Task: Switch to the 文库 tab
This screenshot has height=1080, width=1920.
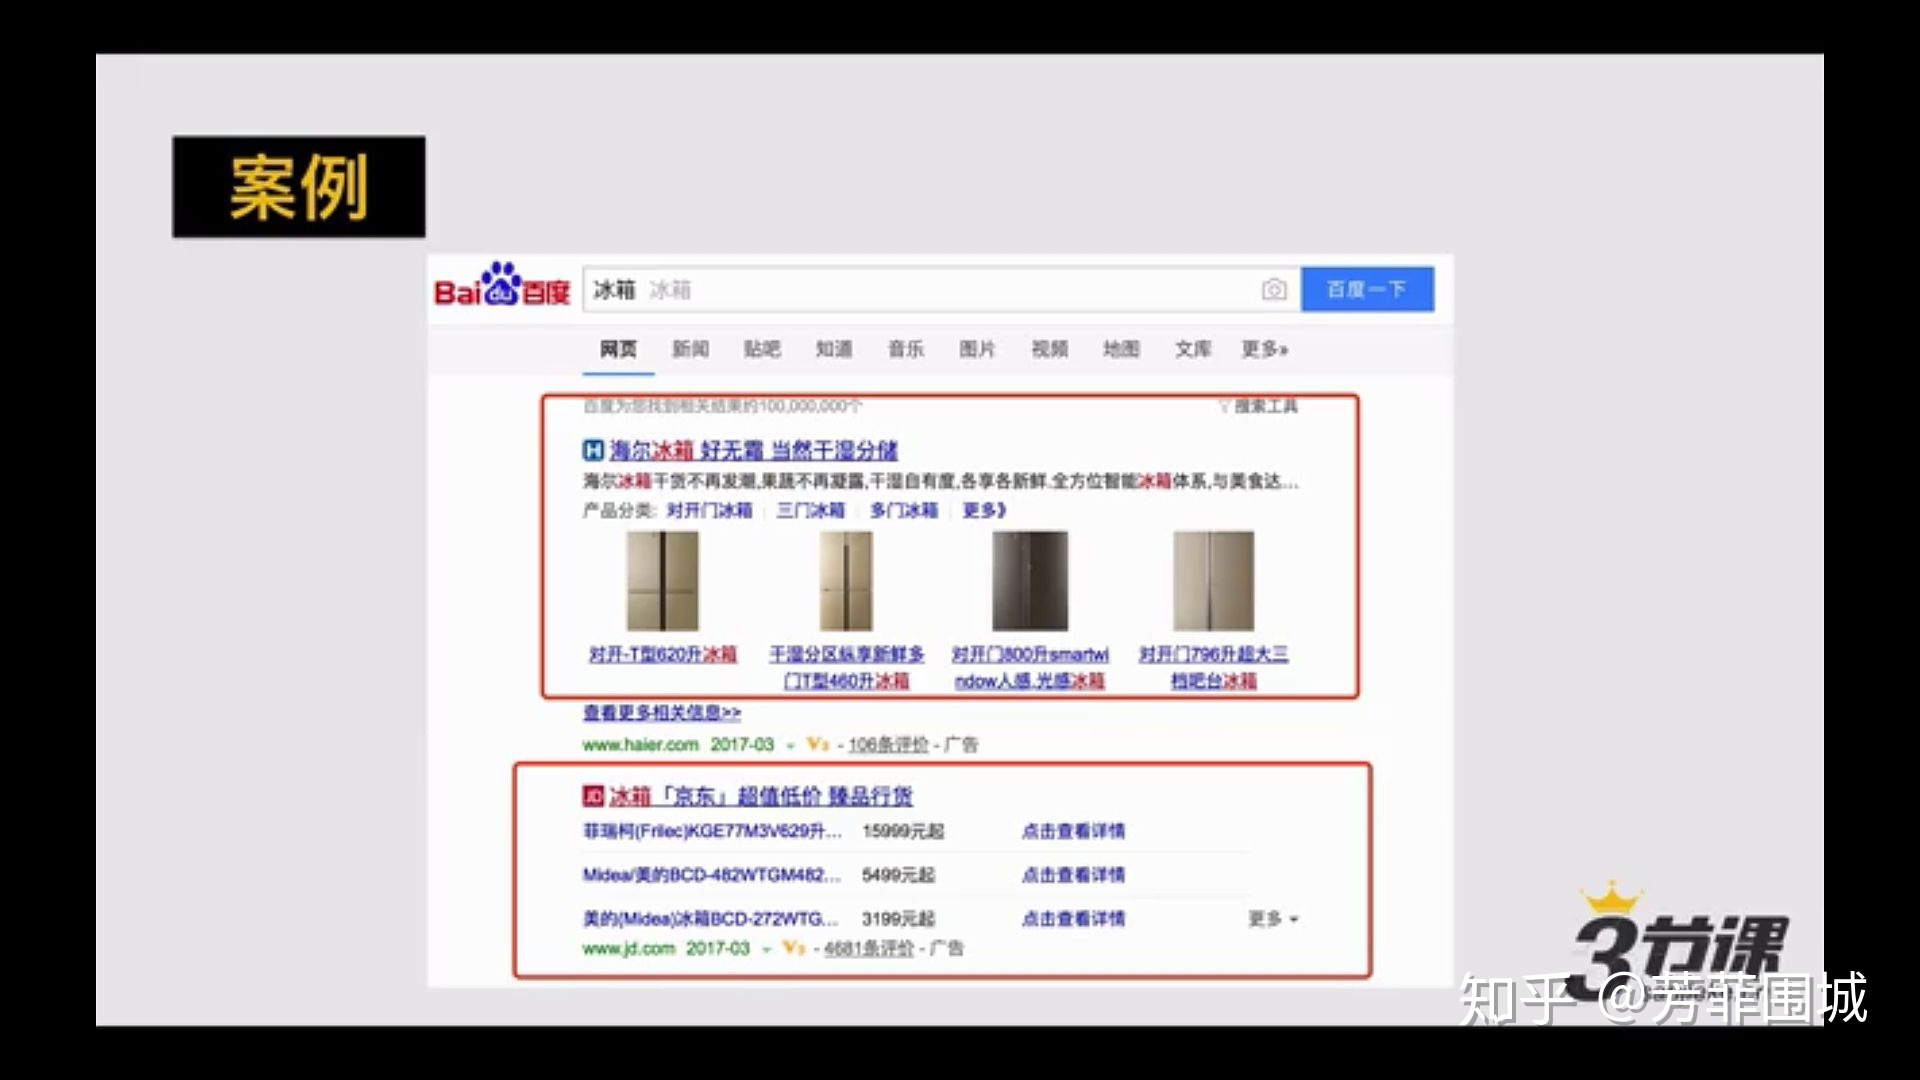Action: 1193,349
